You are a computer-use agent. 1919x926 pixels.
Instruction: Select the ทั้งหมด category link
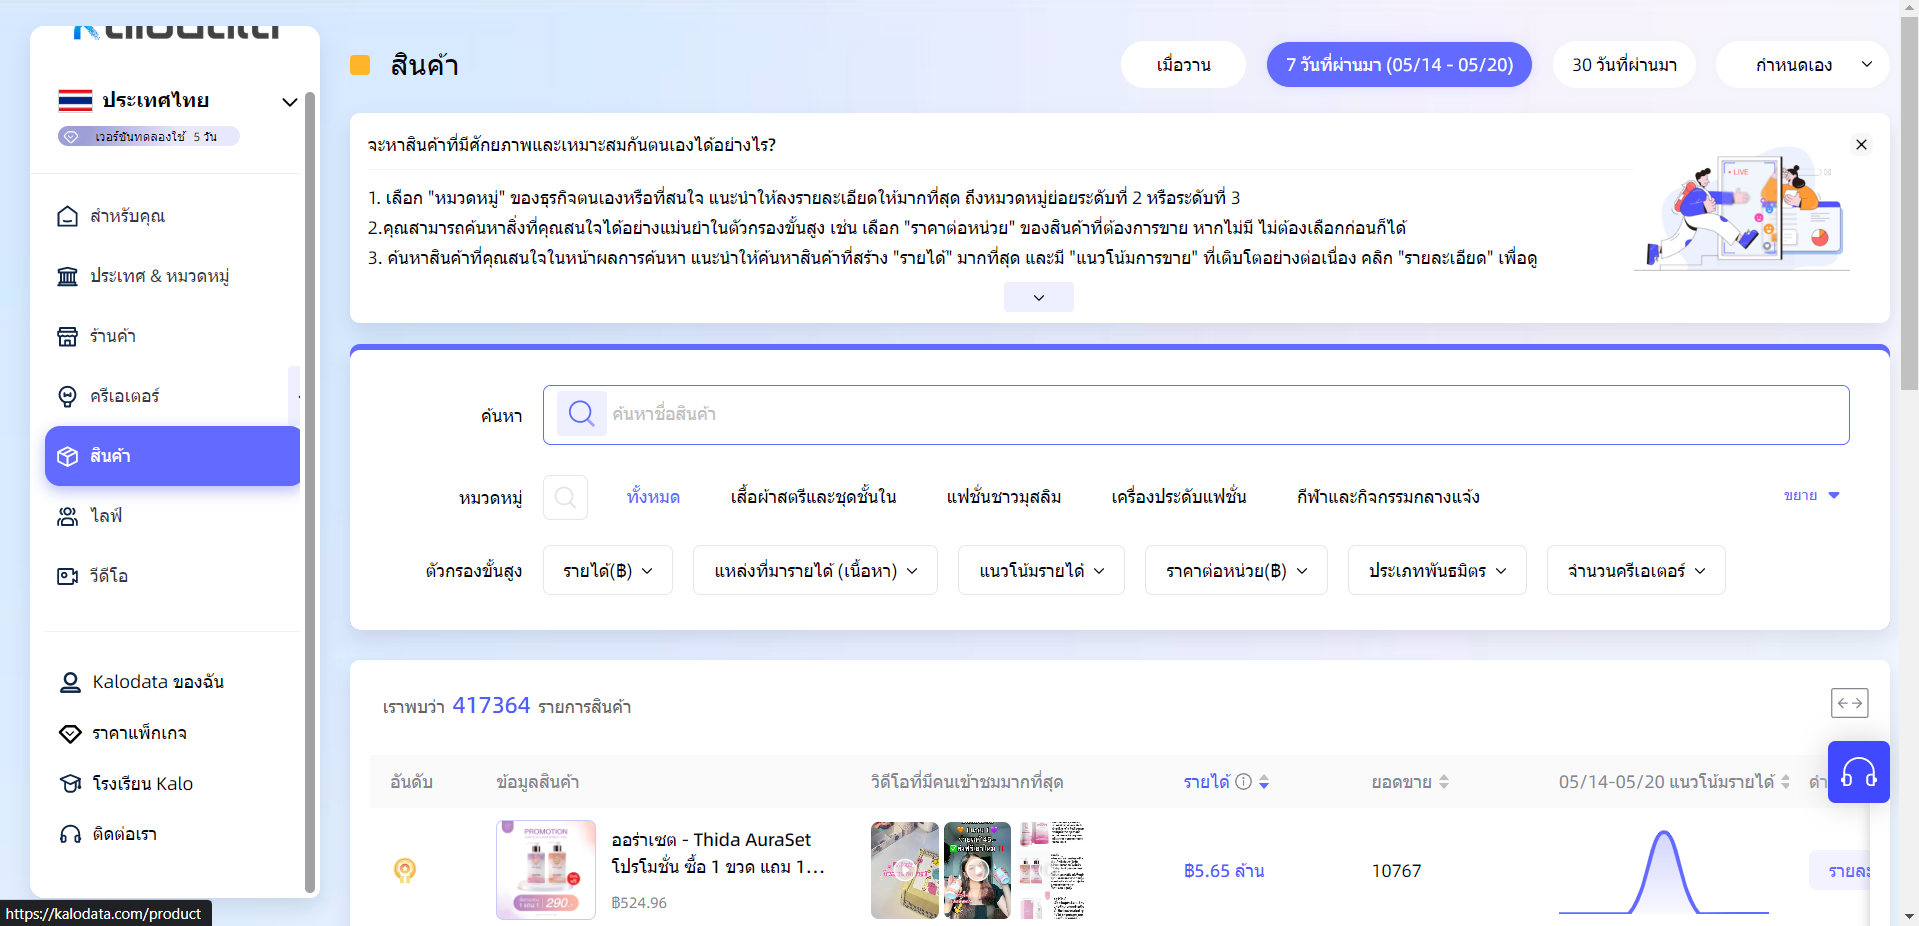652,497
